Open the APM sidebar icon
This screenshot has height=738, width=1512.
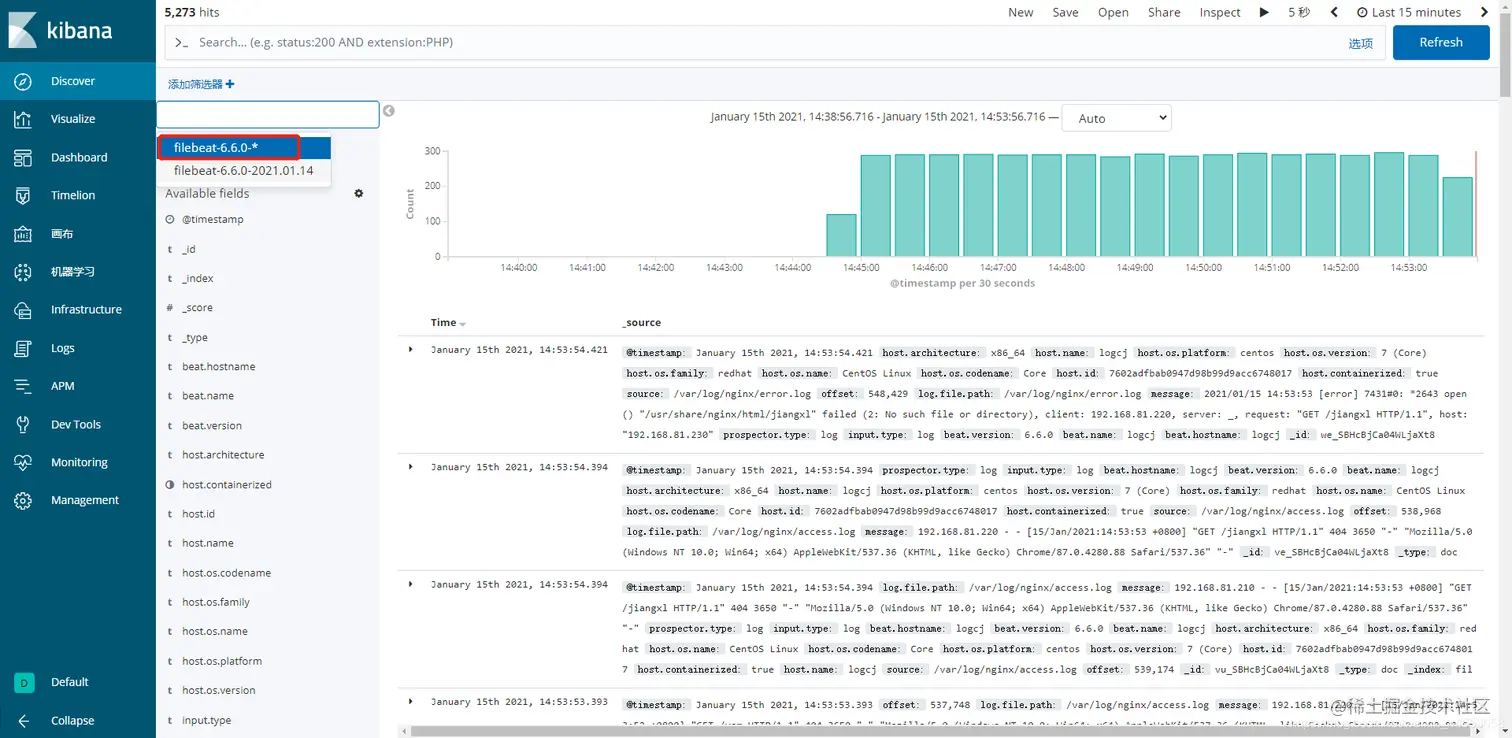coord(23,386)
